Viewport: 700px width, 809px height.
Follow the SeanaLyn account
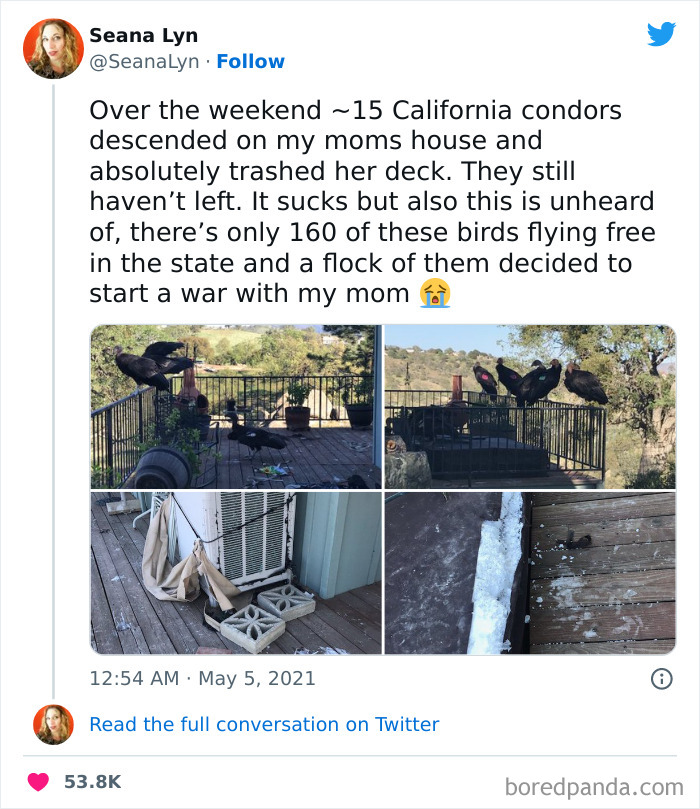[250, 61]
